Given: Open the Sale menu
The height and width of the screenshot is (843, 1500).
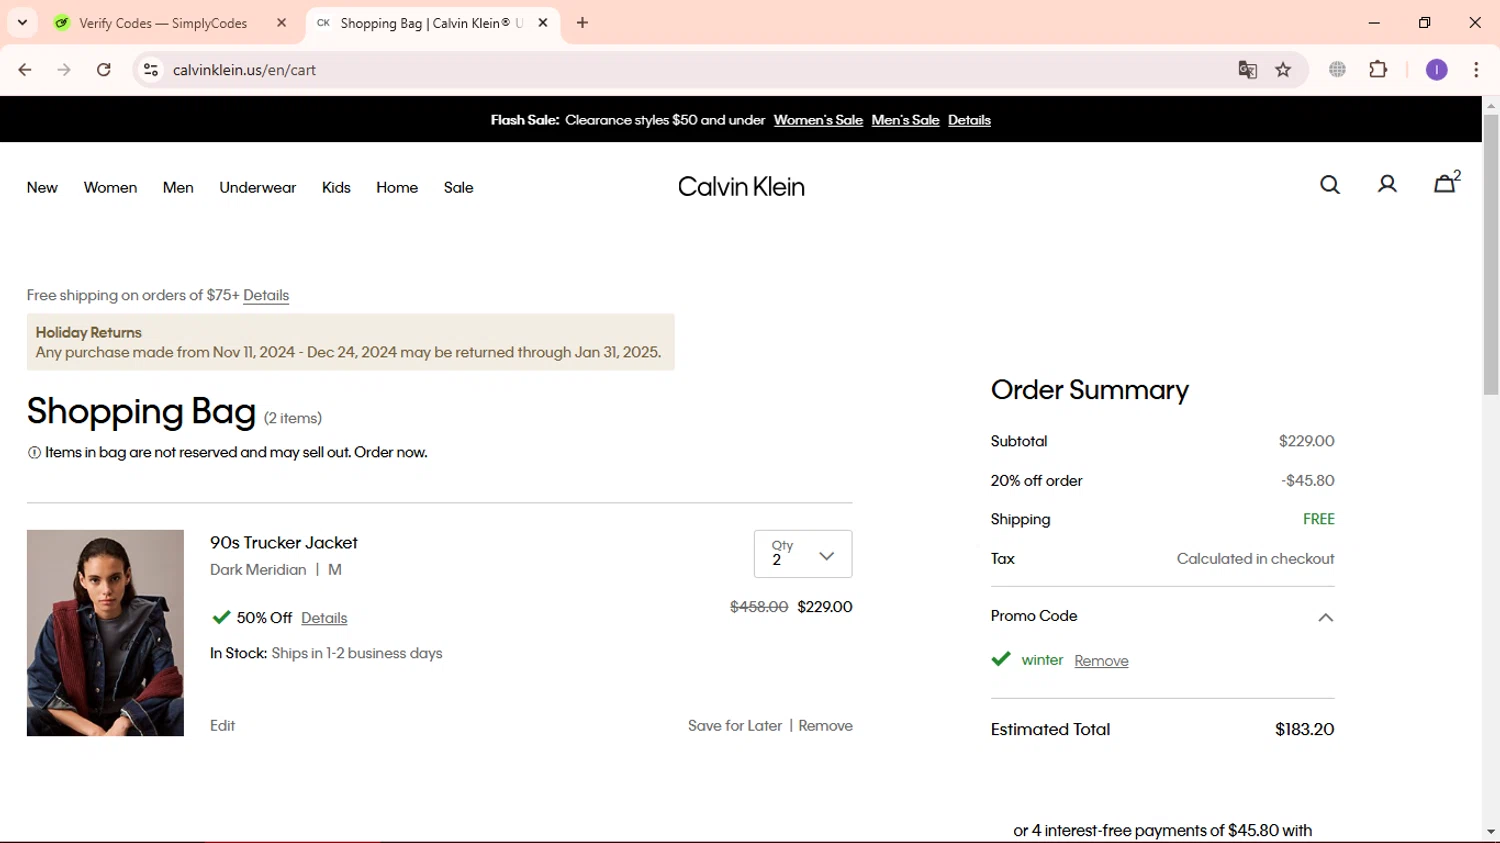Looking at the screenshot, I should coord(459,188).
